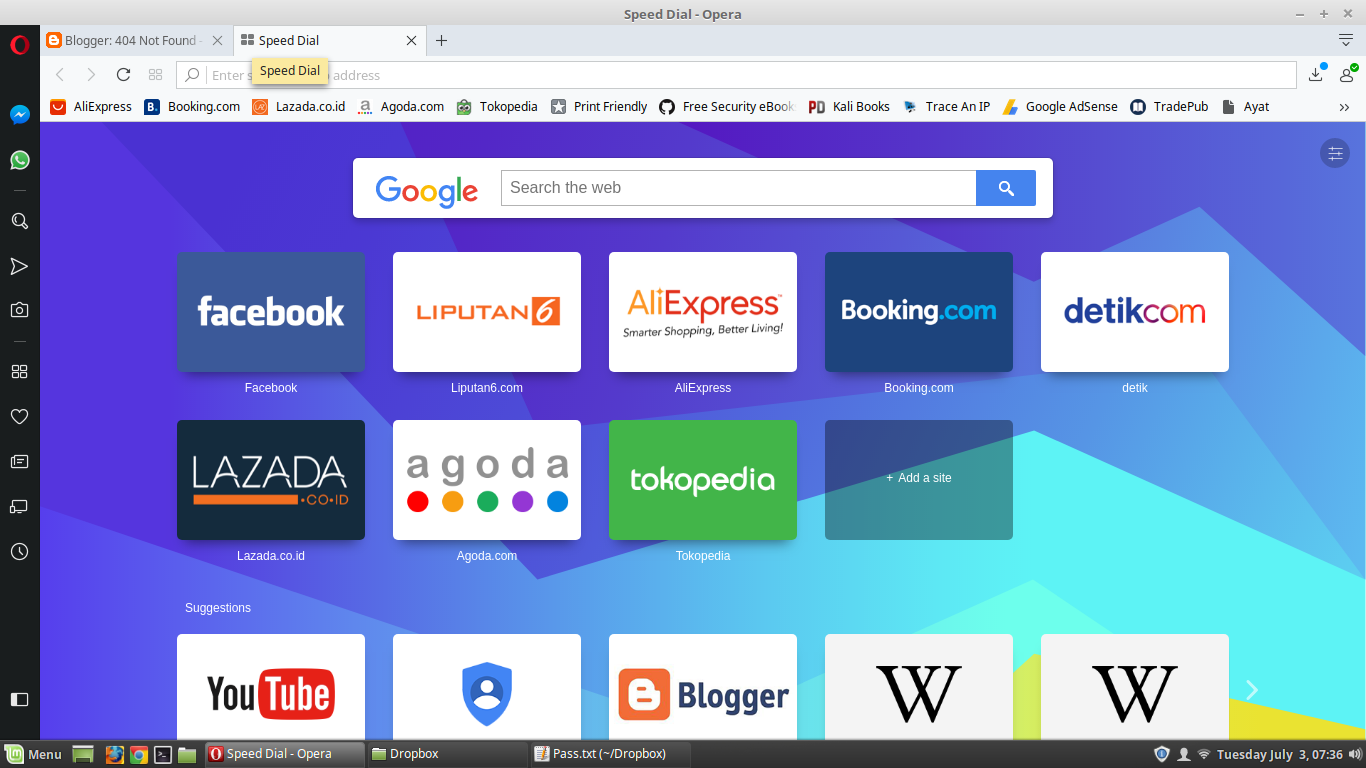Screen dimensions: 1366x768
Task: Open a new tab with the plus button
Action: point(441,41)
